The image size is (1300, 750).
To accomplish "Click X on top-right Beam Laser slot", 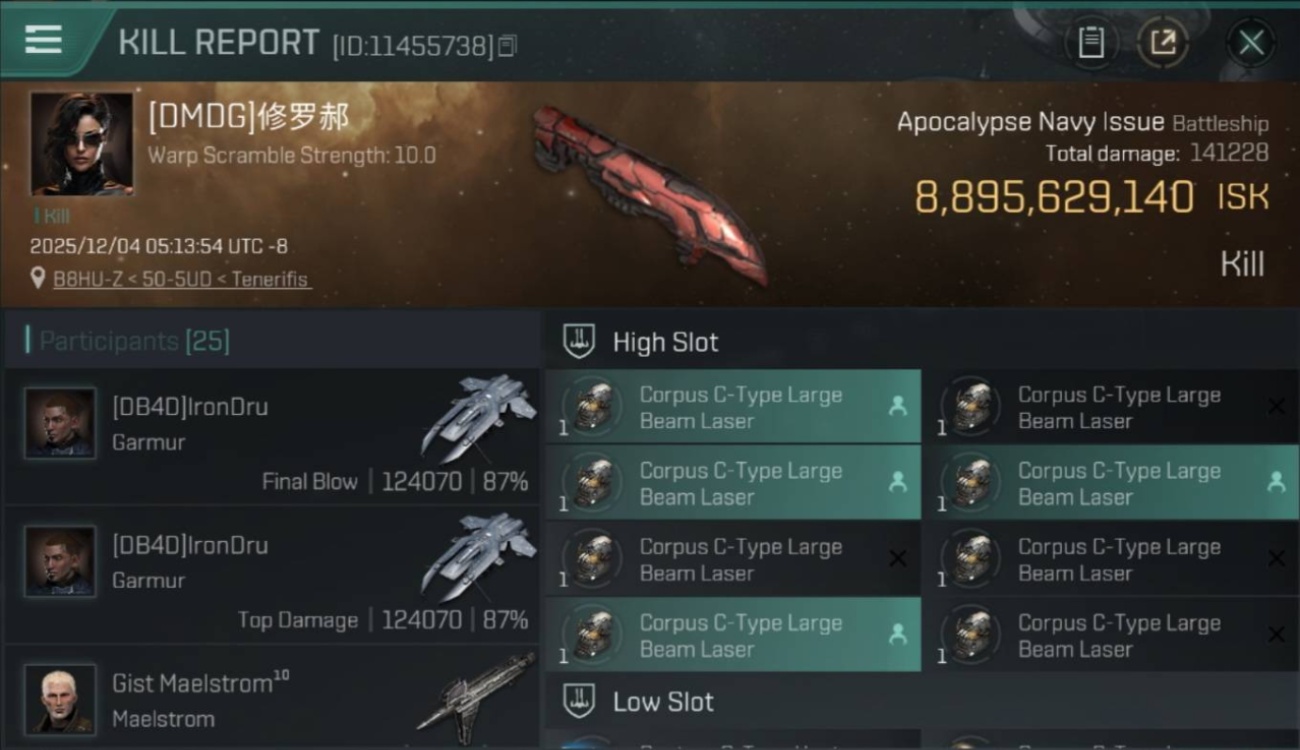I will pyautogui.click(x=1276, y=407).
